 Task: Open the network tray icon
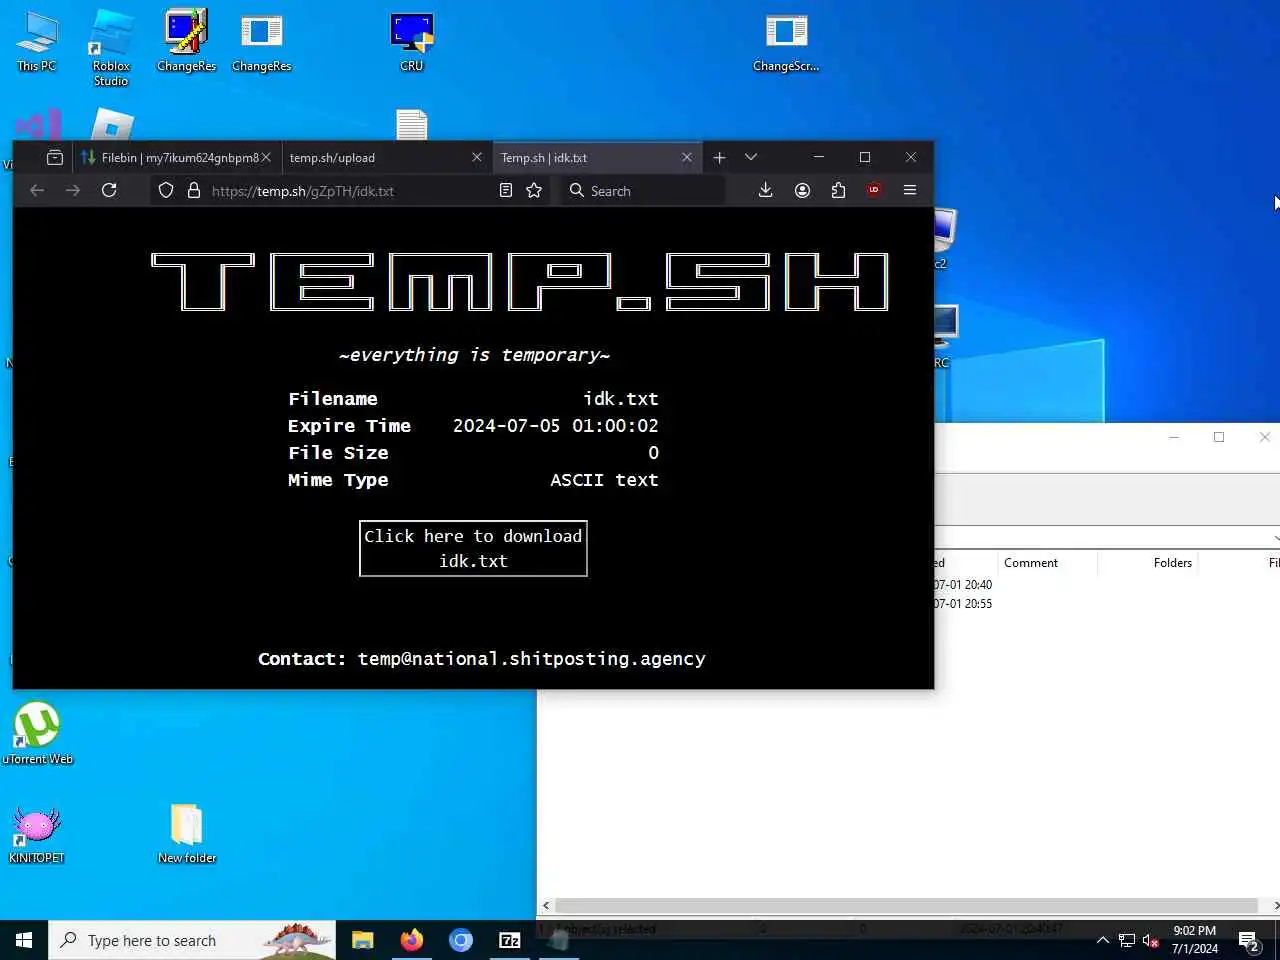pyautogui.click(x=1127, y=940)
